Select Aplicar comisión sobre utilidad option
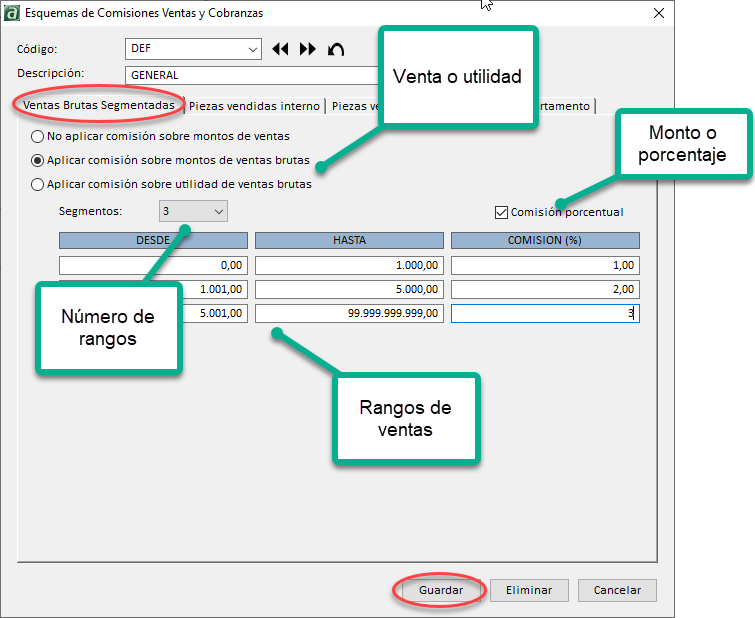The height and width of the screenshot is (618, 755). 38,184
